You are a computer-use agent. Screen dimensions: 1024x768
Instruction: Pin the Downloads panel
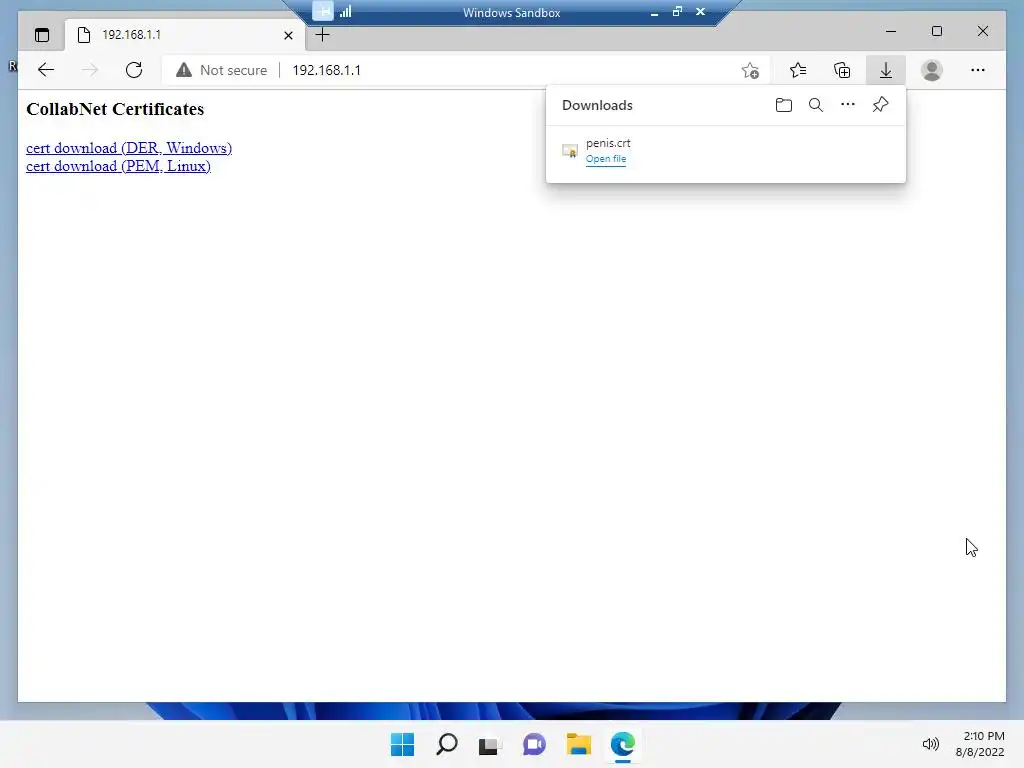tap(880, 104)
